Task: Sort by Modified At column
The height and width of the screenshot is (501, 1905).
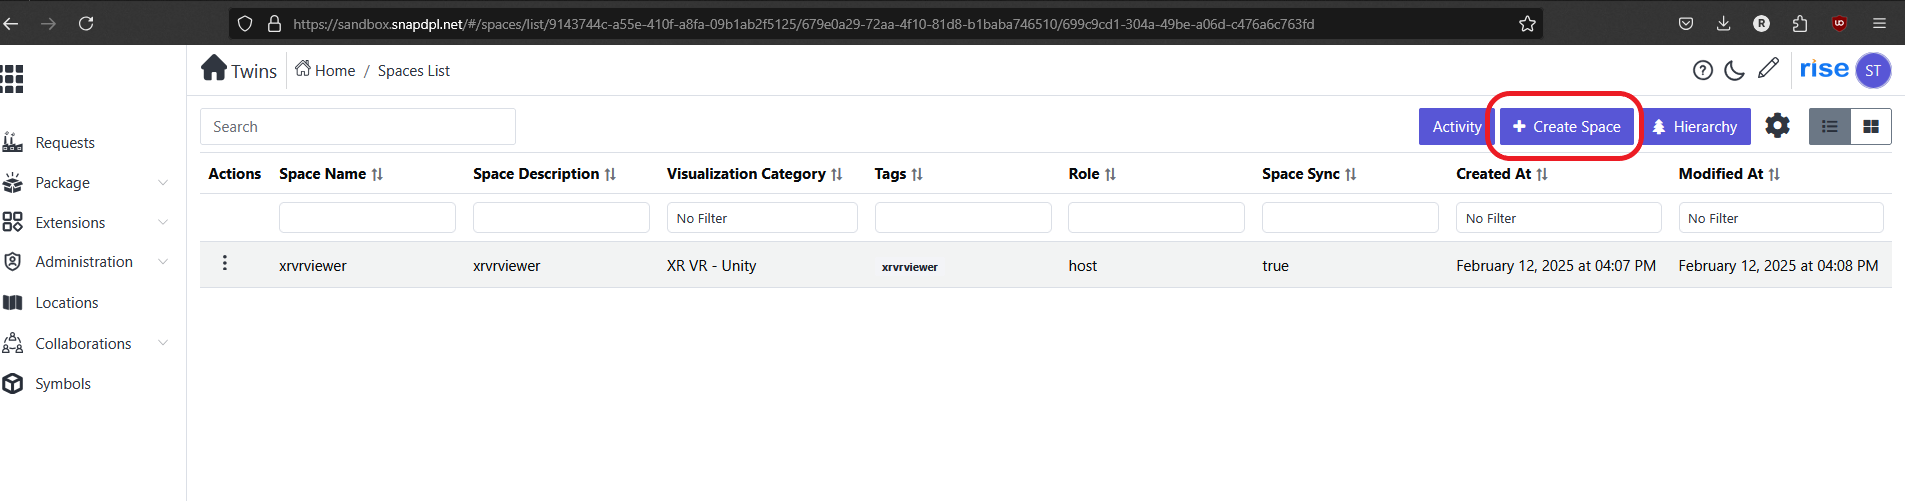Action: pyautogui.click(x=1774, y=174)
